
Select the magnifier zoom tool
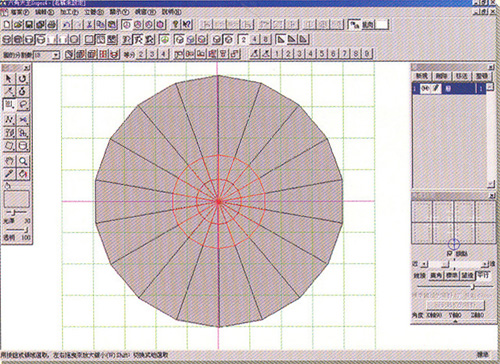click(x=23, y=161)
